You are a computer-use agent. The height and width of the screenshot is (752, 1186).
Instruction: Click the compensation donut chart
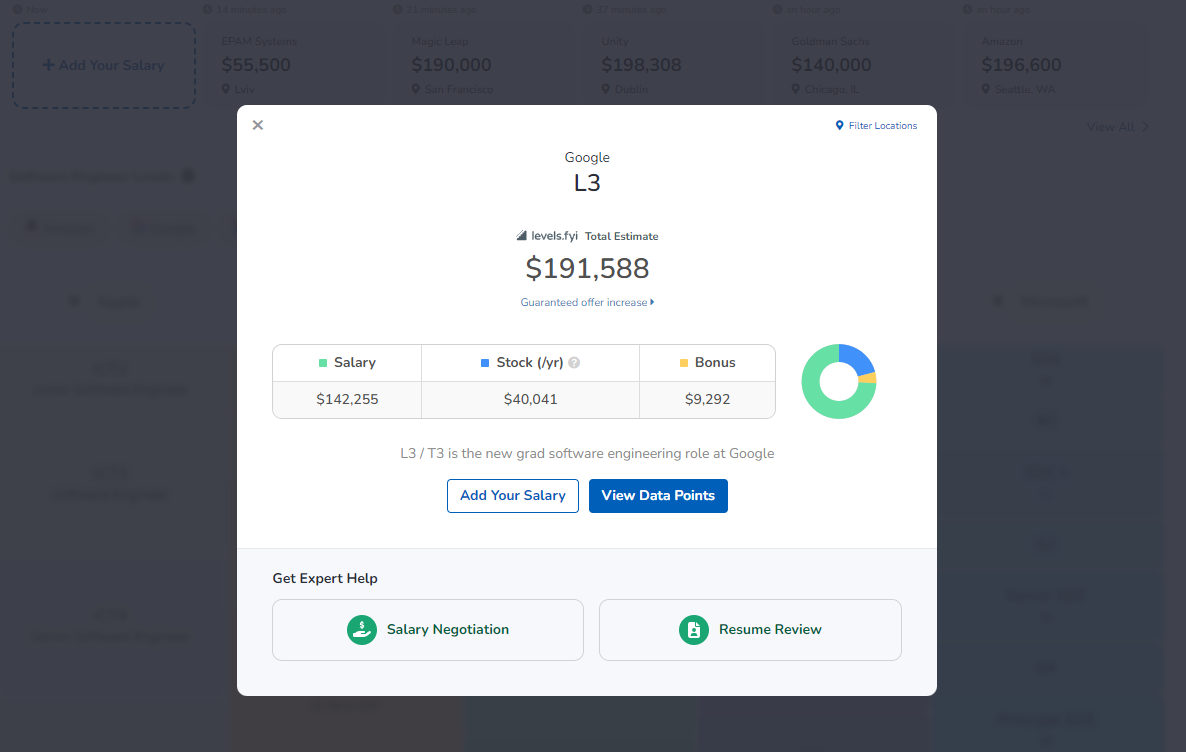839,381
